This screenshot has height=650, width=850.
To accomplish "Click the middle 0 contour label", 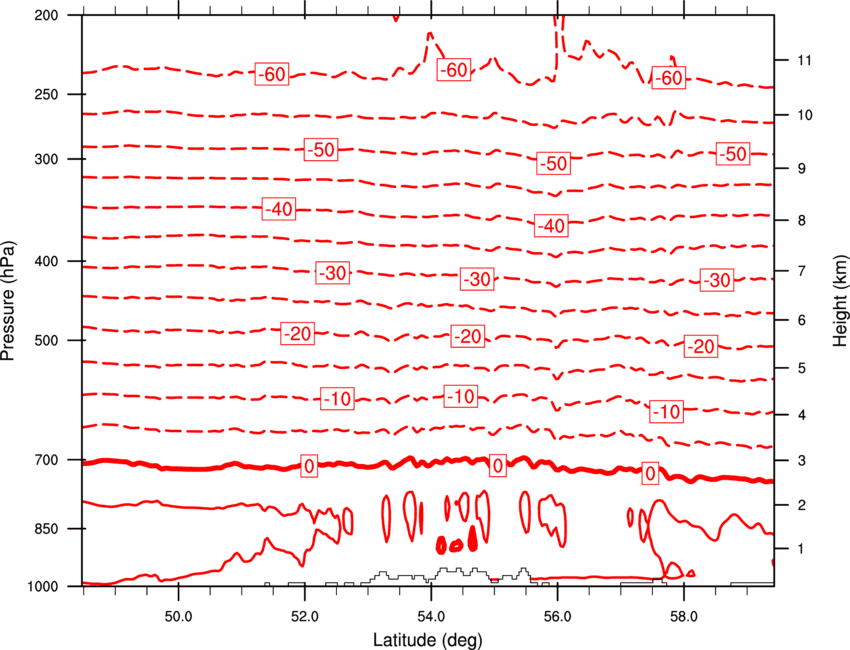I will (x=497, y=465).
